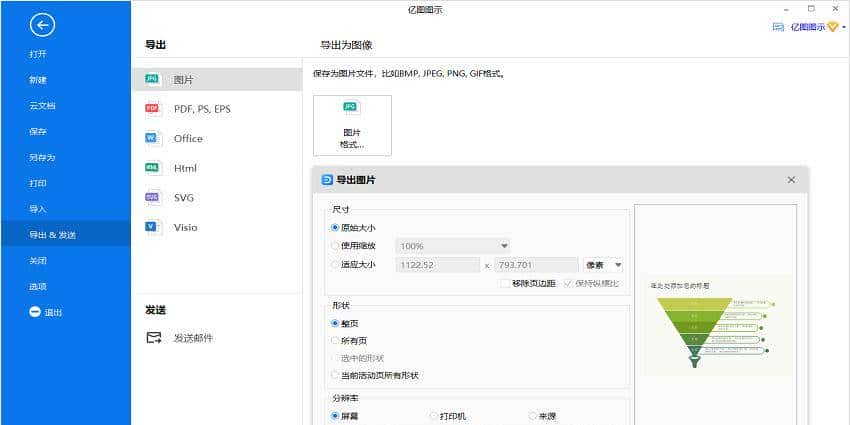Click the Visio file icon
850x425 pixels.
153,227
